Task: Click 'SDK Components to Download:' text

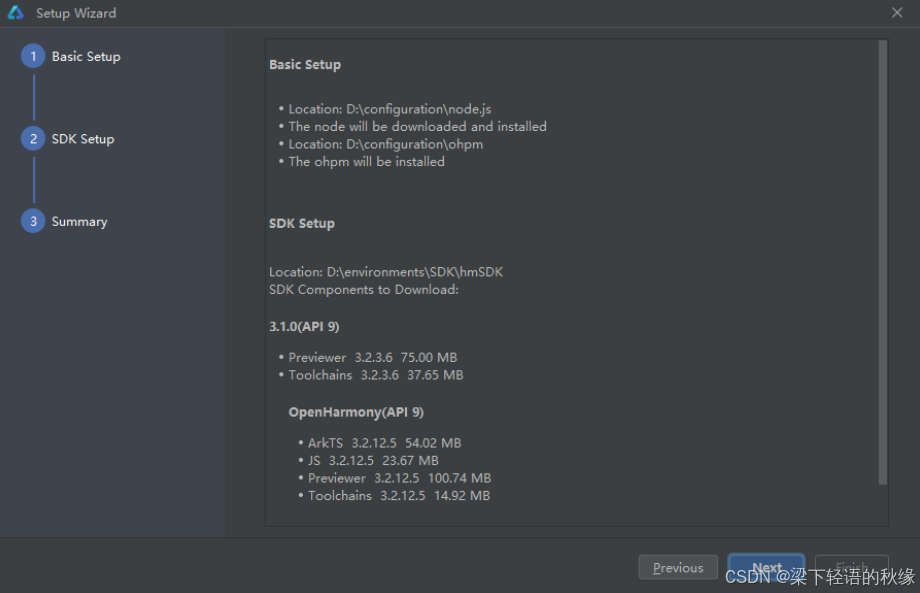Action: pos(364,290)
